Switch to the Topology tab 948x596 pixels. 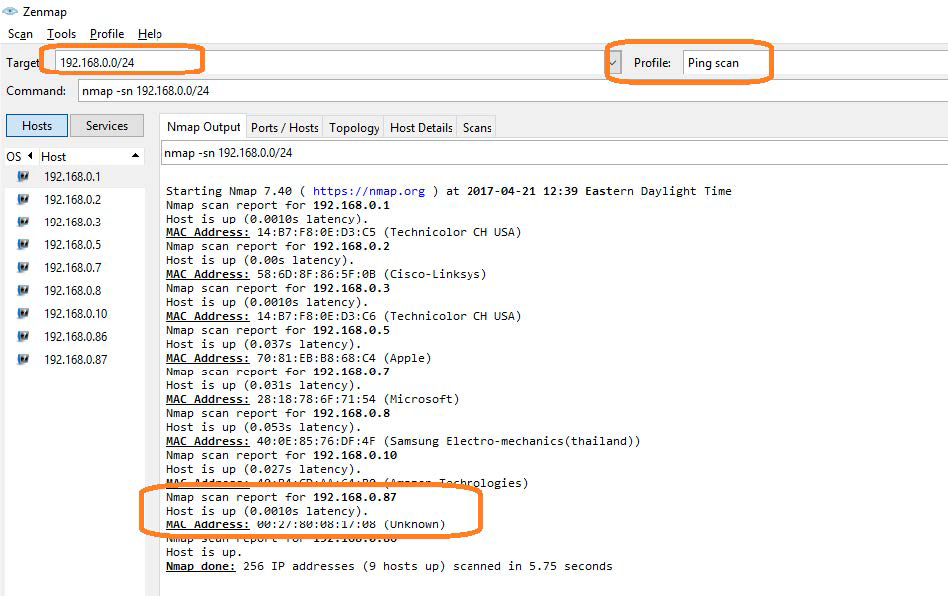[354, 128]
